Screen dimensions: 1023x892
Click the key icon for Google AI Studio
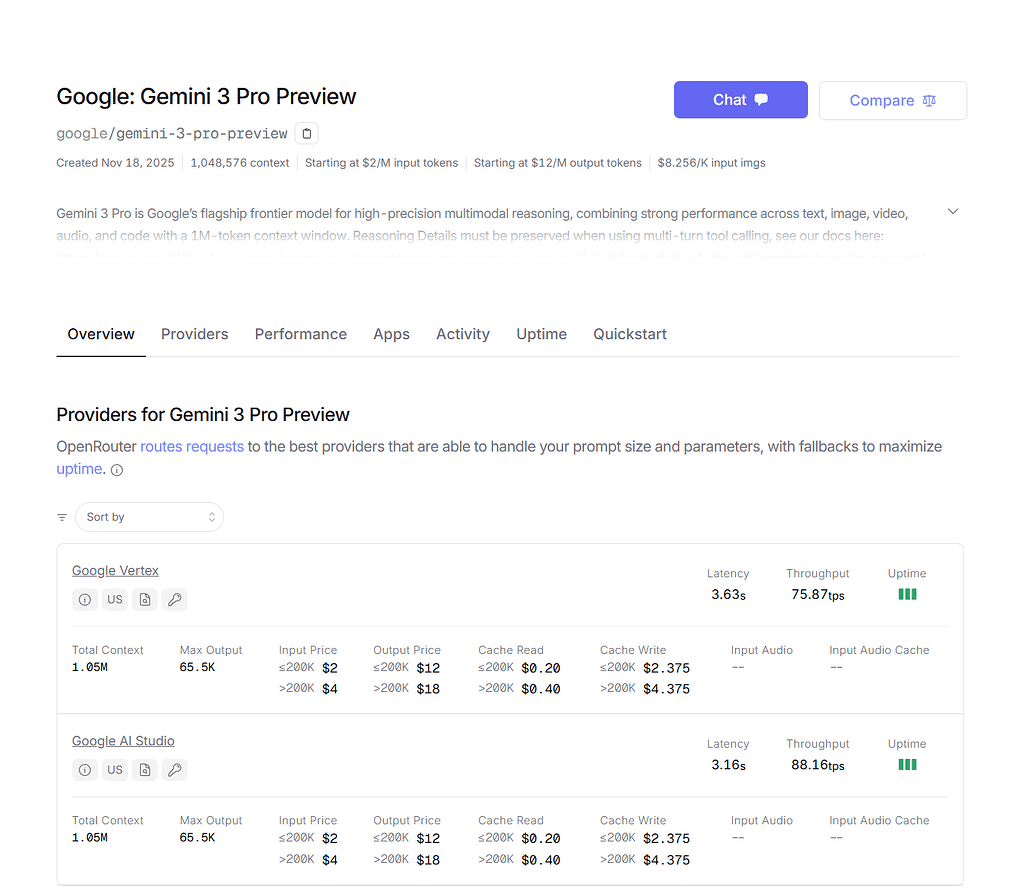175,770
